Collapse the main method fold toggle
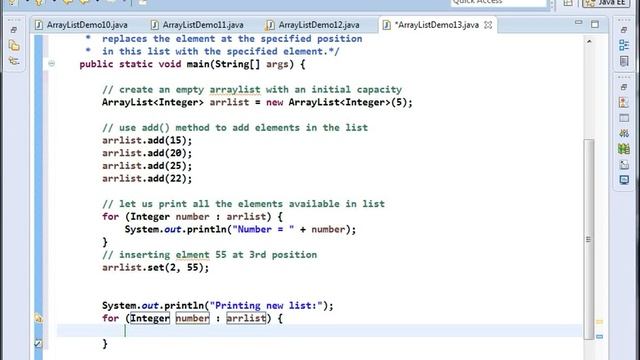Image resolution: width=640 pixels, height=360 pixels. click(x=51, y=64)
